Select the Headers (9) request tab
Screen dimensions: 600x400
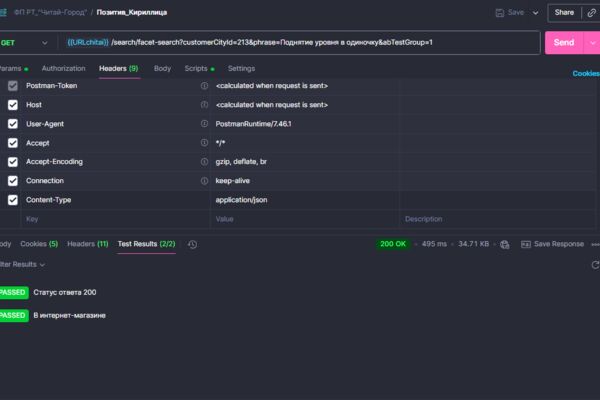[x=119, y=69]
